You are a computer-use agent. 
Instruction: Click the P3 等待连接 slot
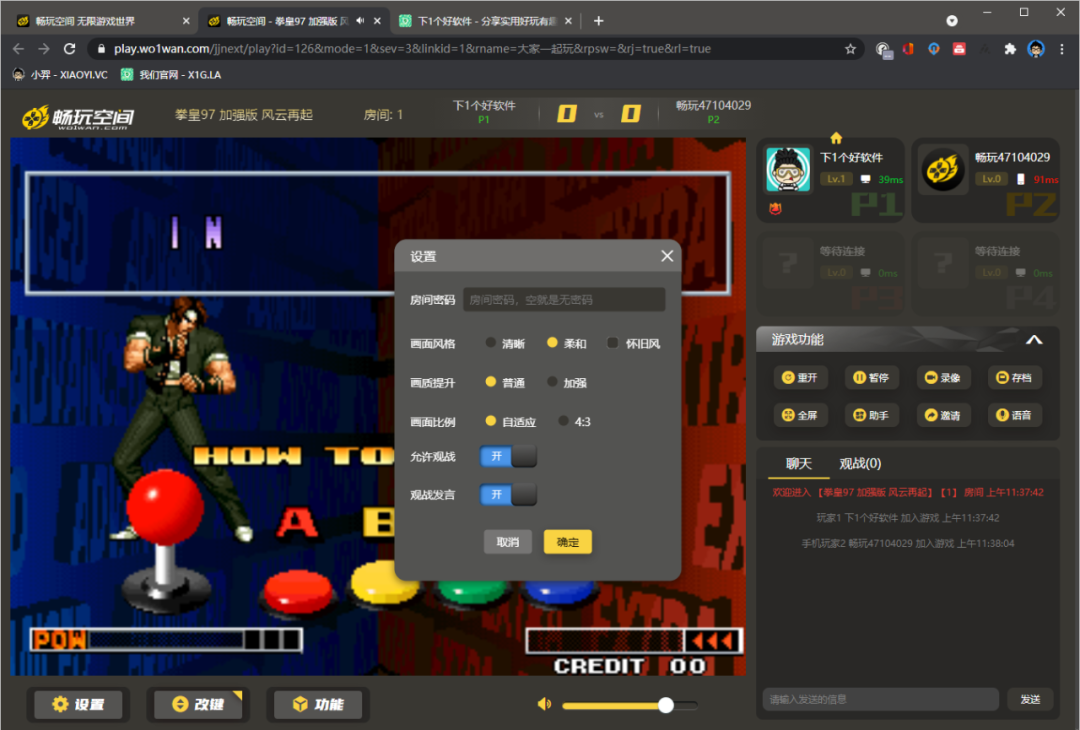point(831,273)
